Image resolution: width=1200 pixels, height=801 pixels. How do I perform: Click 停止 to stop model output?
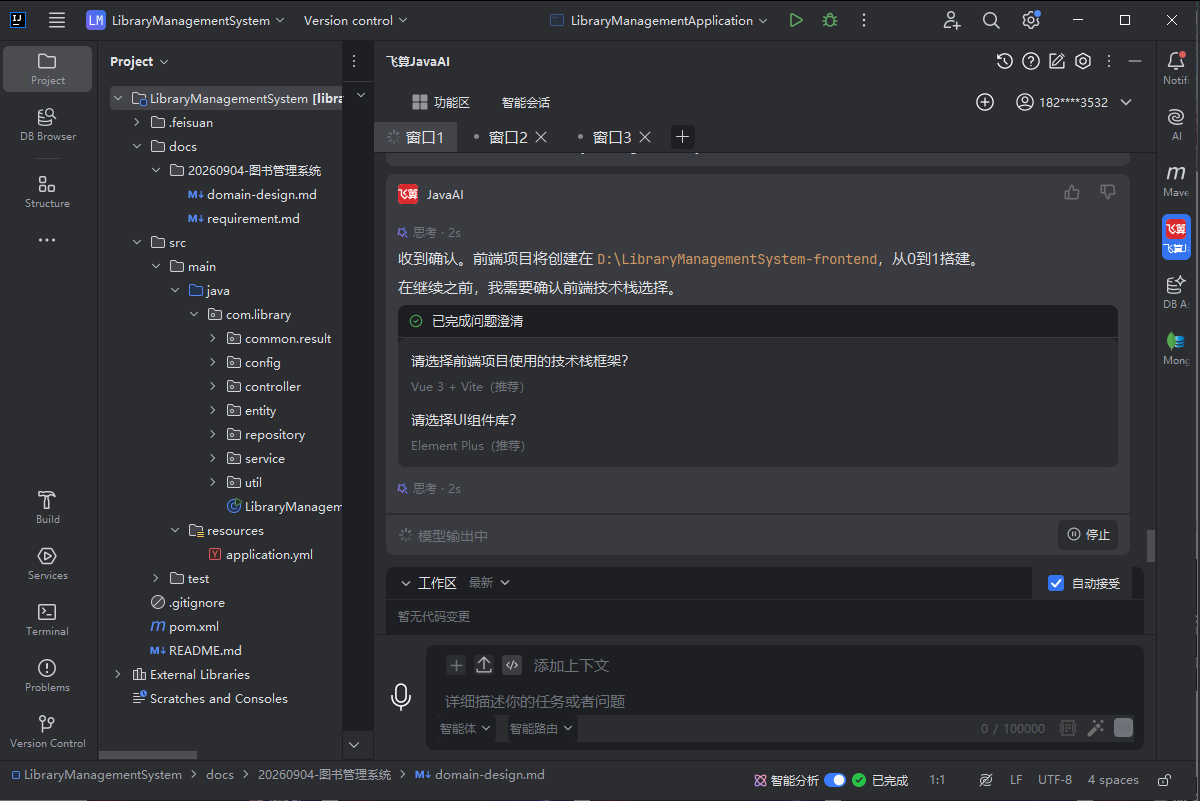[1088, 534]
